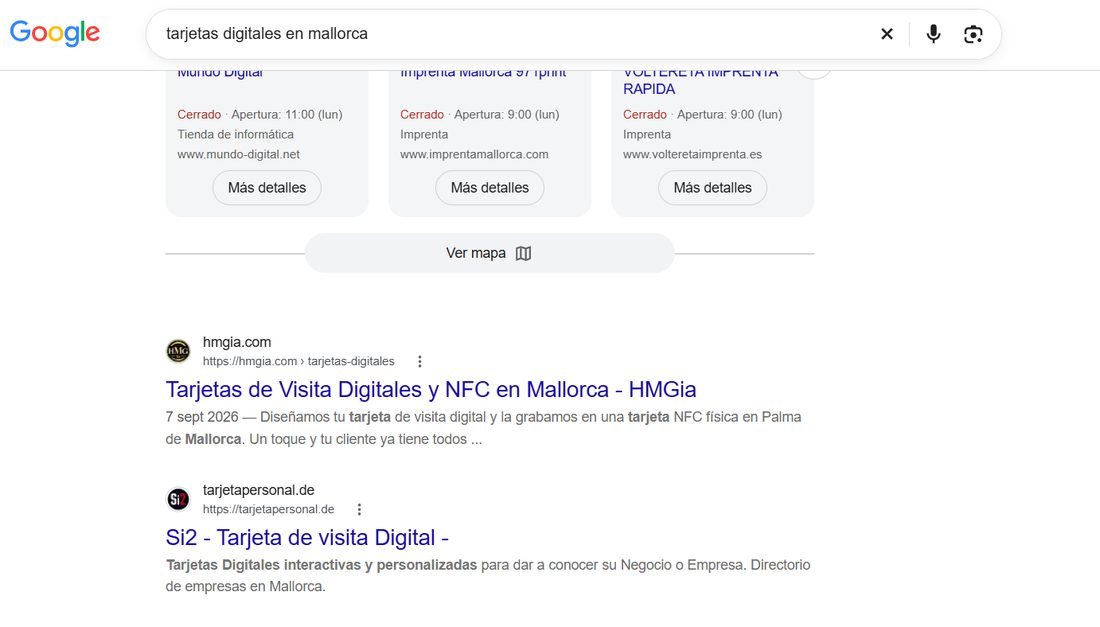Click the tarjetapersonal.de site name
Screen dimensions: 1100x627
(x=259, y=490)
